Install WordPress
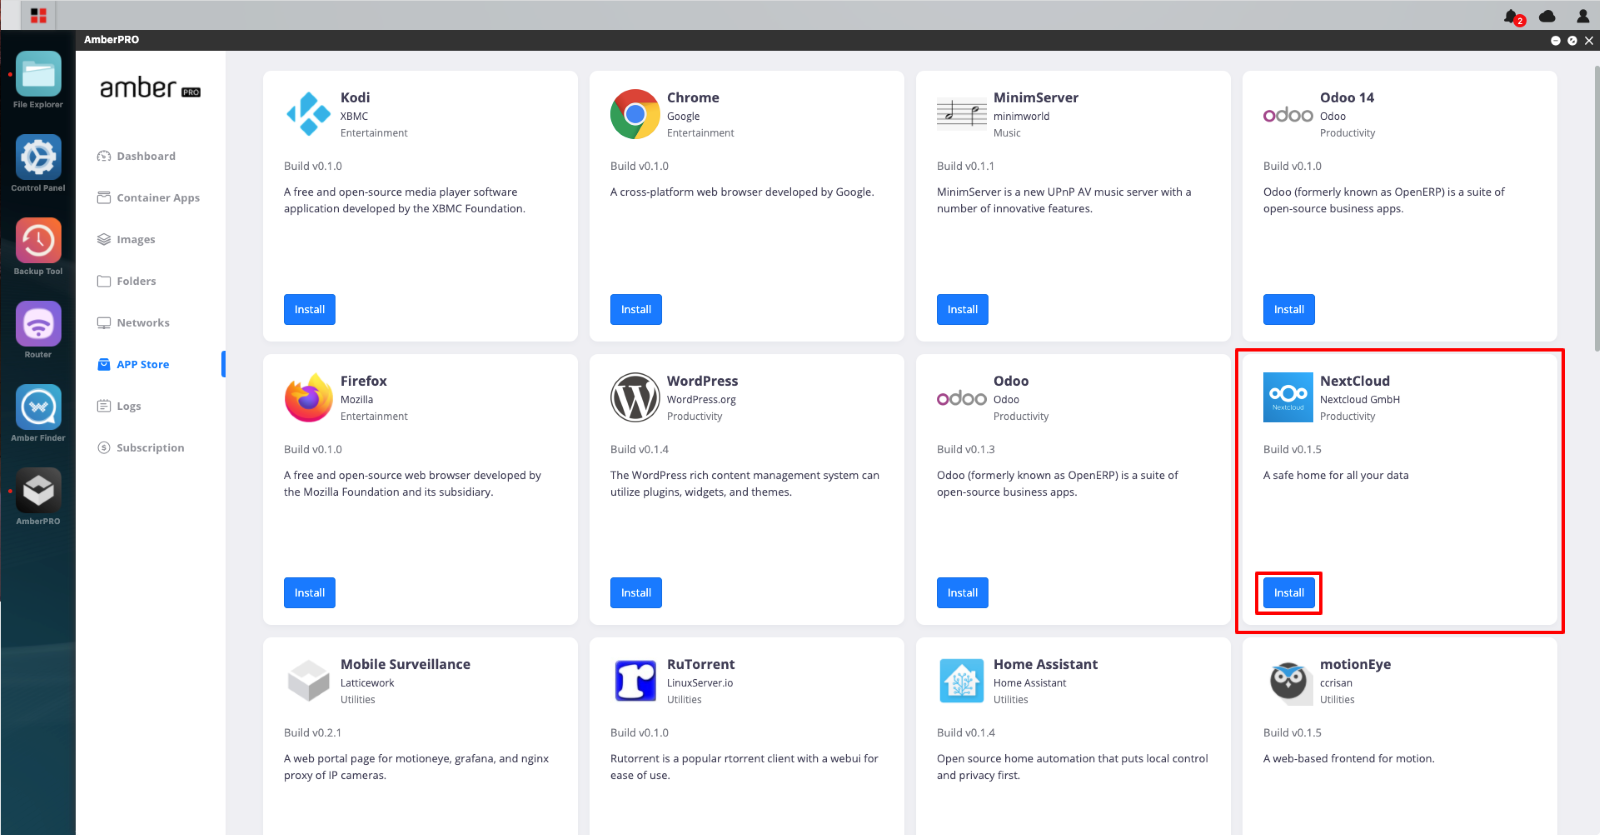 pyautogui.click(x=636, y=593)
